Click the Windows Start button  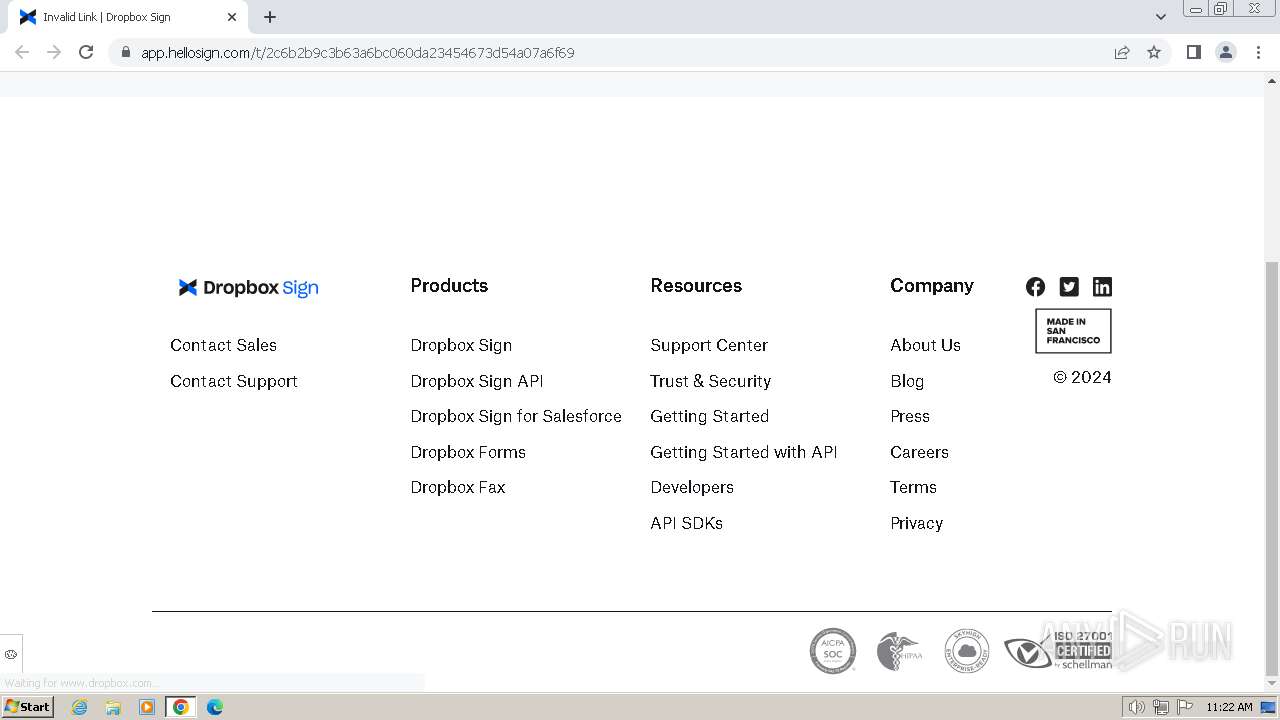pyautogui.click(x=28, y=707)
